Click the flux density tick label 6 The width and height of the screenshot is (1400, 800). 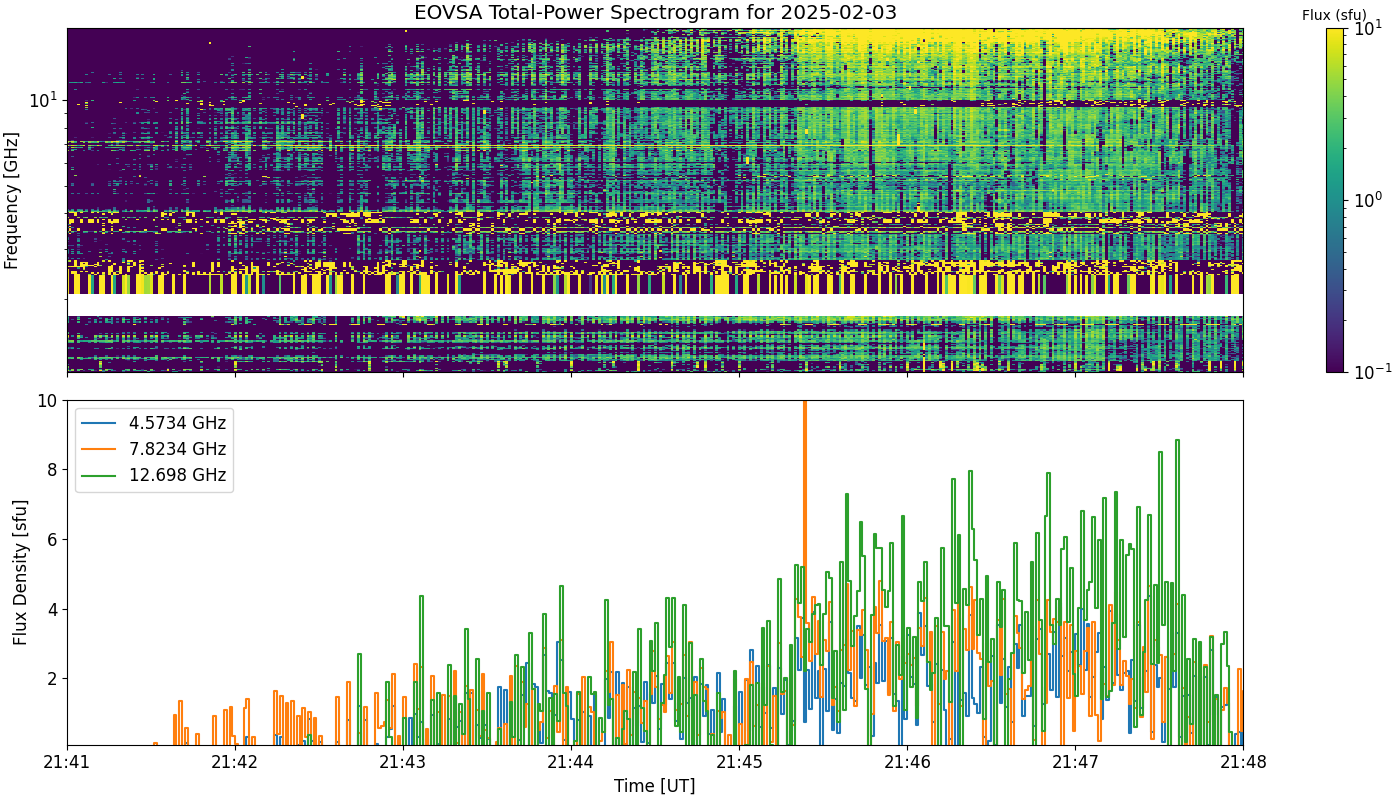coord(52,539)
